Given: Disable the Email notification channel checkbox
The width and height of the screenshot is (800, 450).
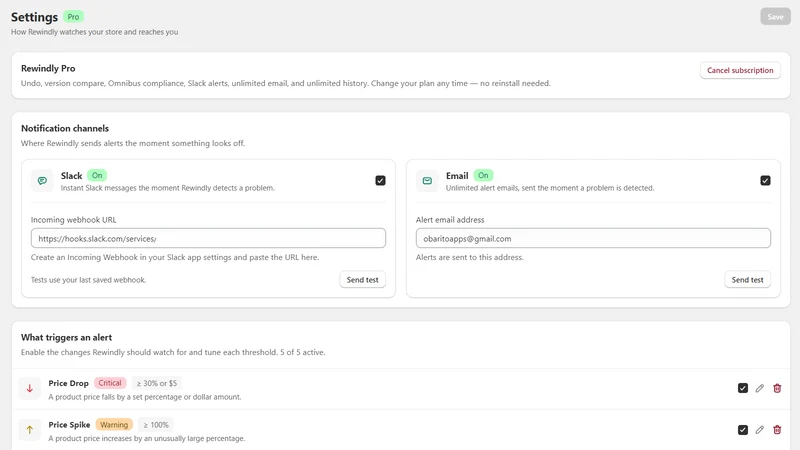Looking at the screenshot, I should (x=765, y=181).
